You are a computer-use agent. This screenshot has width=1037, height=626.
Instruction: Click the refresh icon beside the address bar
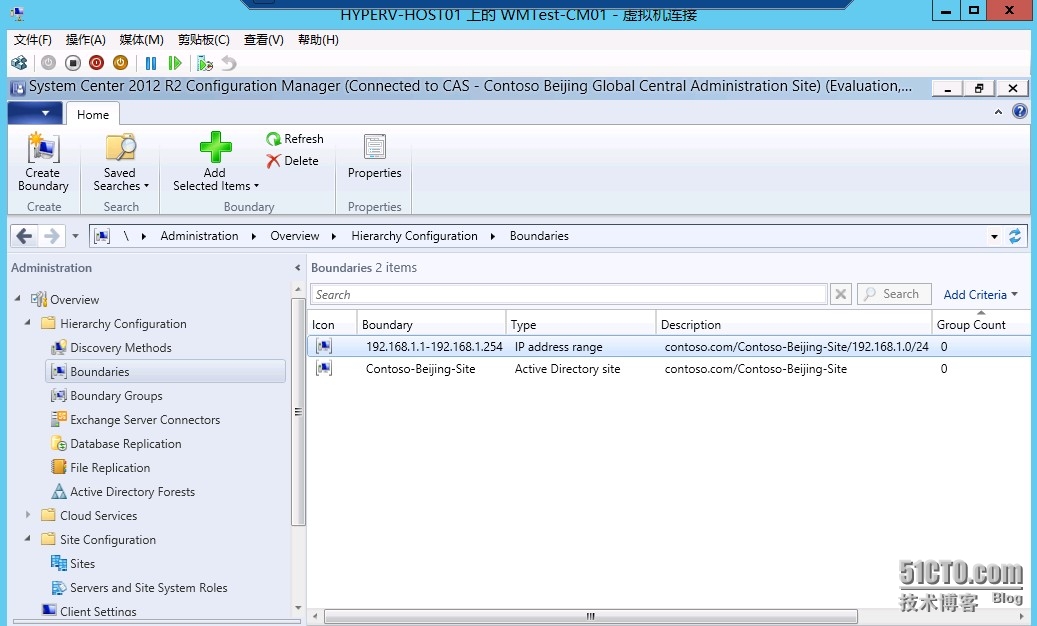[1015, 236]
